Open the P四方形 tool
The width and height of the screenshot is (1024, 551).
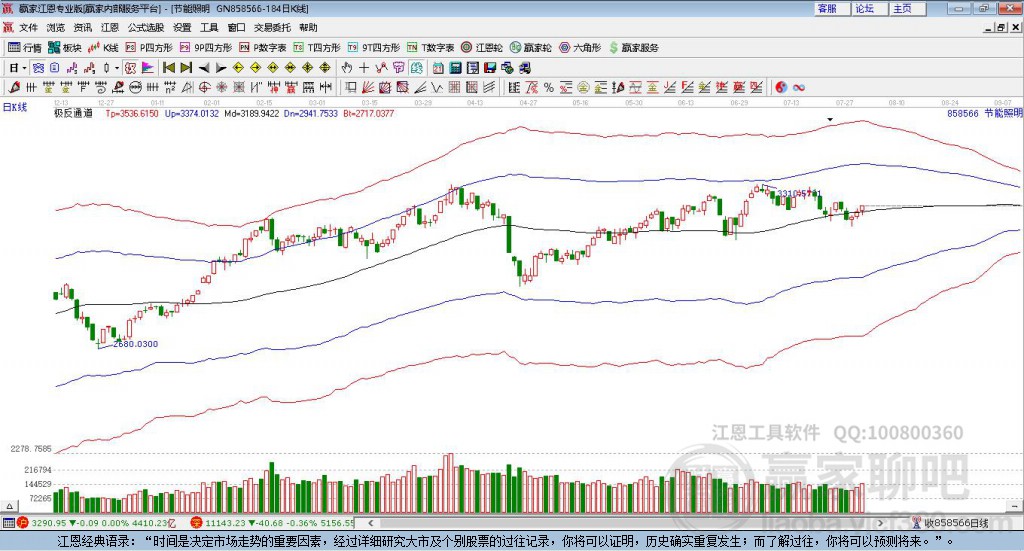(149, 48)
